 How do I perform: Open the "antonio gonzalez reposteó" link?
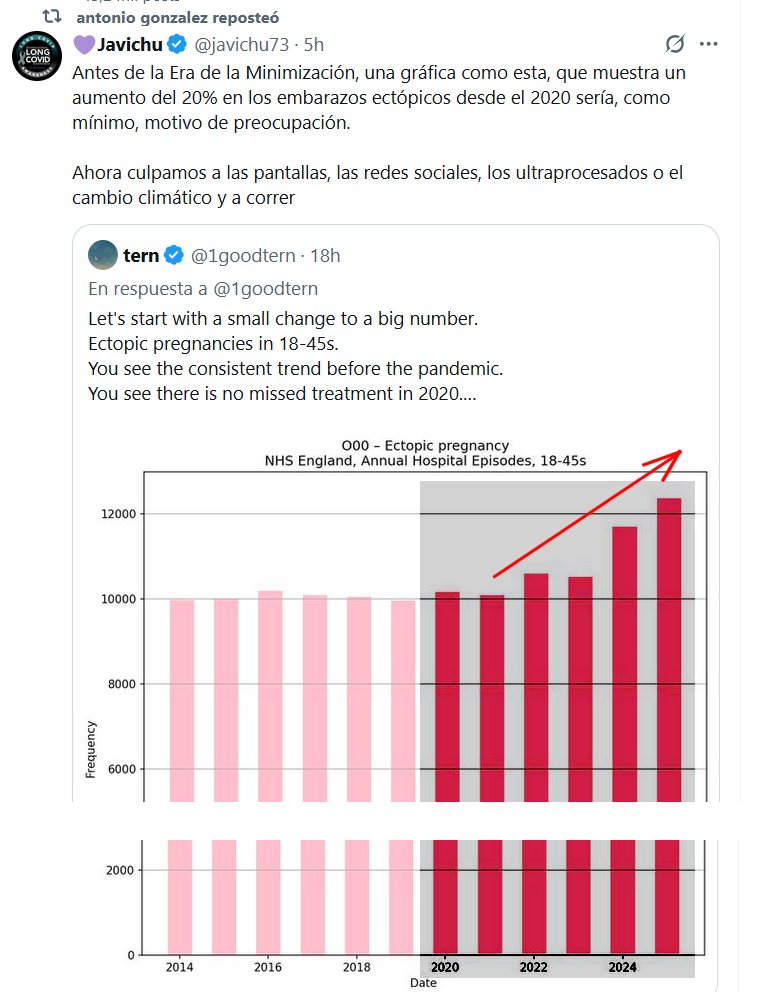(x=178, y=17)
